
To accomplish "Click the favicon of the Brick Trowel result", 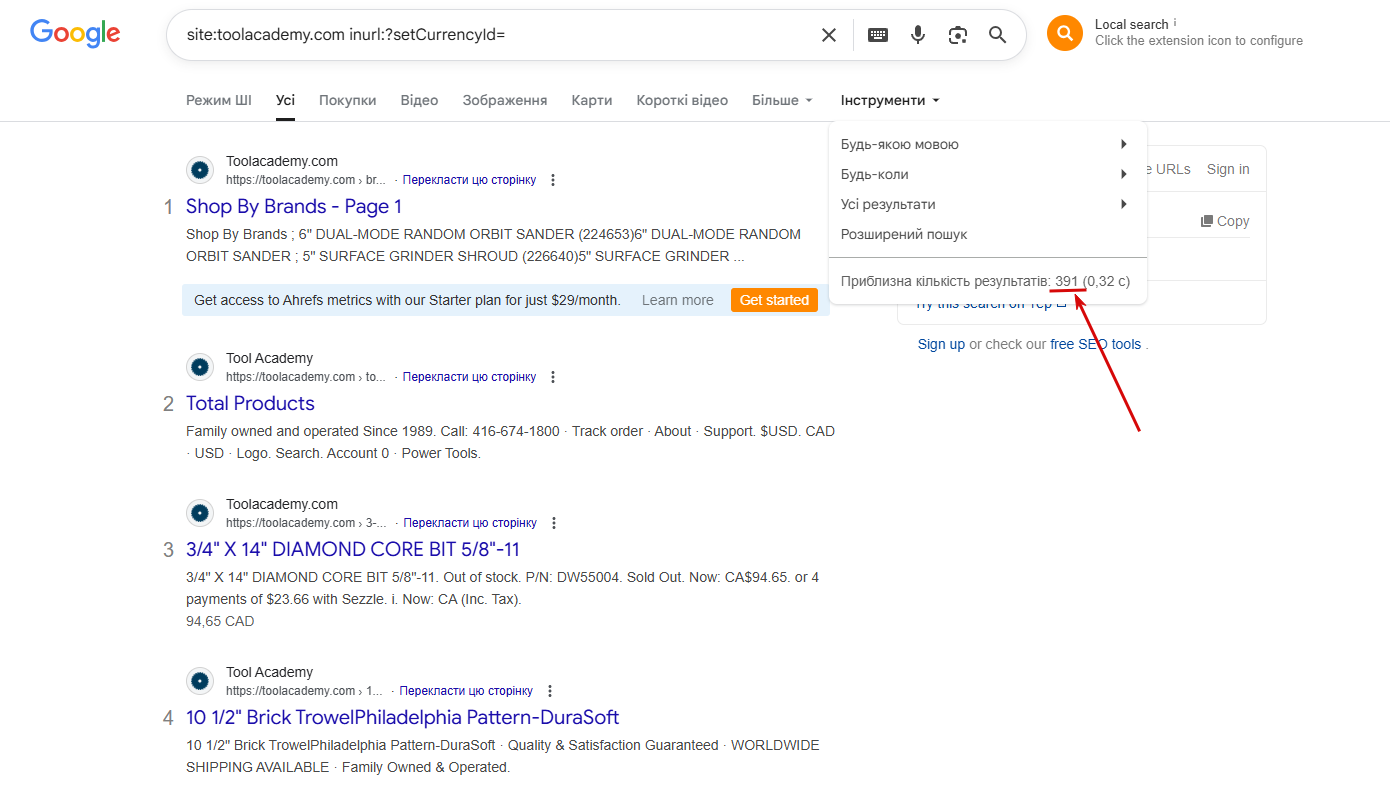I will pyautogui.click(x=200, y=681).
